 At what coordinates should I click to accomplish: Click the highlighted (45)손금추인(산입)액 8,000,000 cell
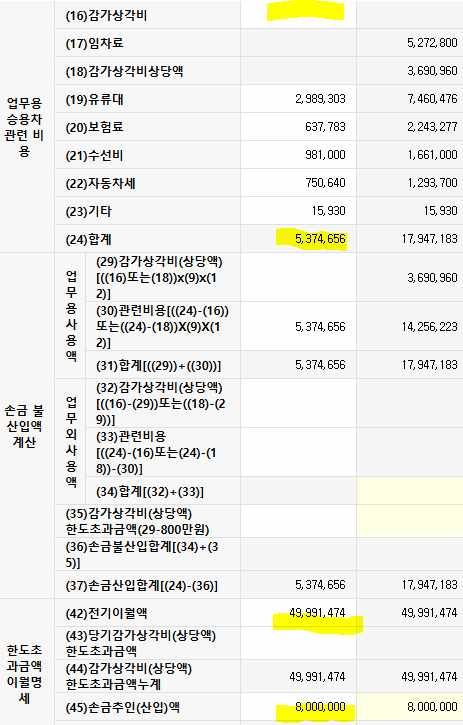320,707
